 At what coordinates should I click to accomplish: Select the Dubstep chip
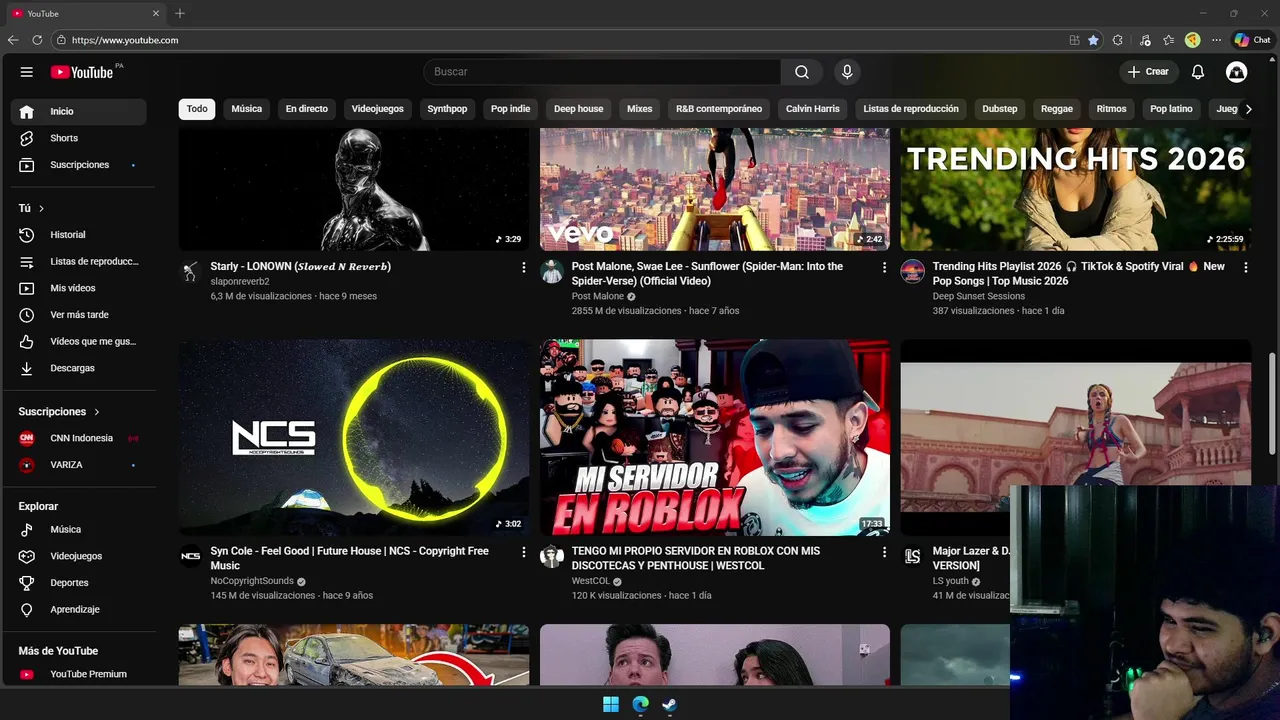1000,109
